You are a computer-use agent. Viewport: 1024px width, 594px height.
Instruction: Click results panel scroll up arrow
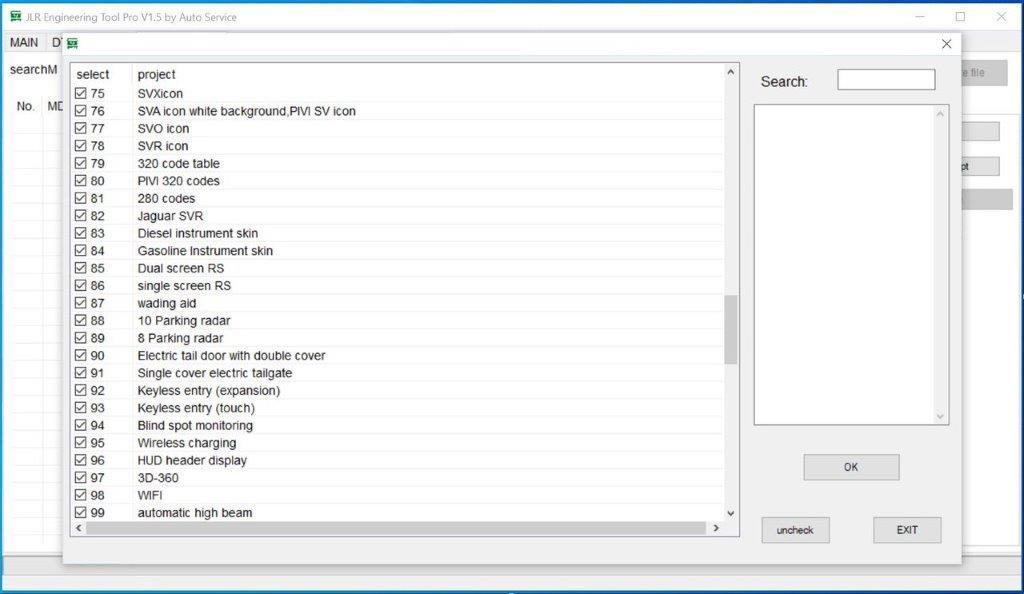tap(940, 114)
